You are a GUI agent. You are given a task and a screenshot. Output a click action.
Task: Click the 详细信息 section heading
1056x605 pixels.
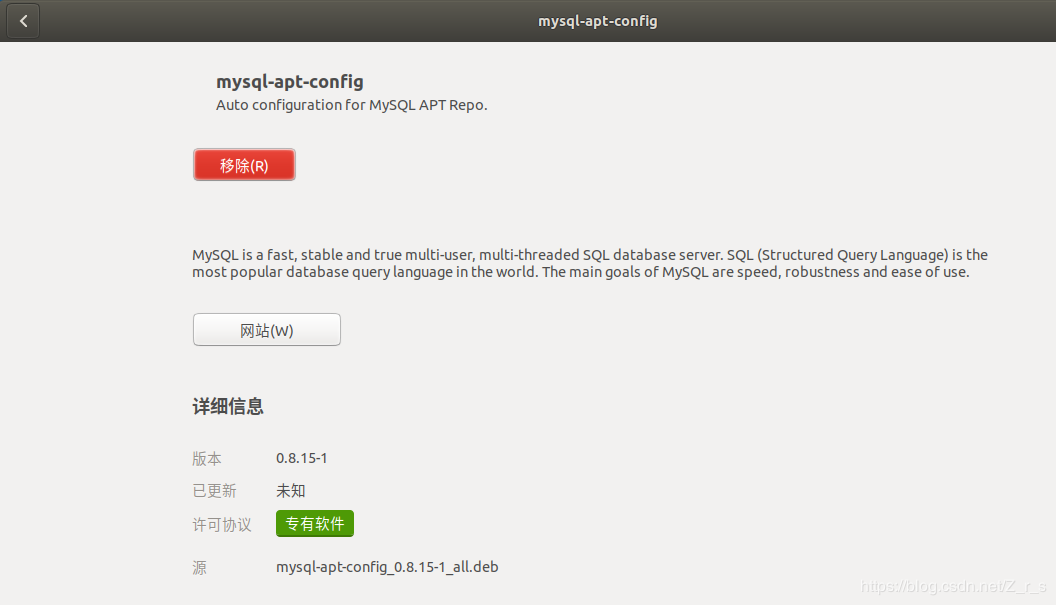pos(228,406)
